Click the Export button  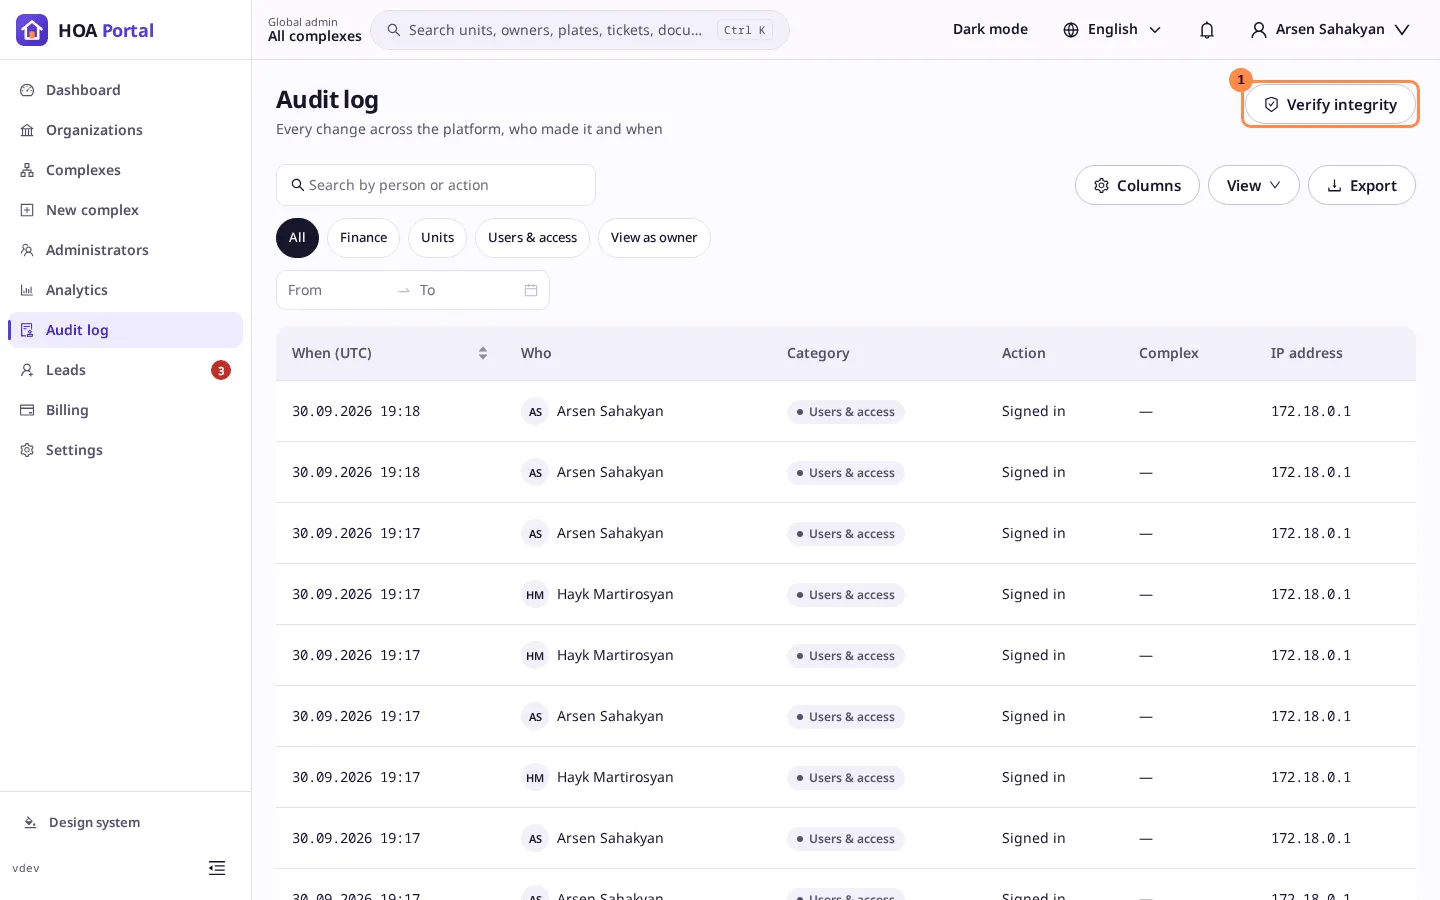coord(1361,185)
